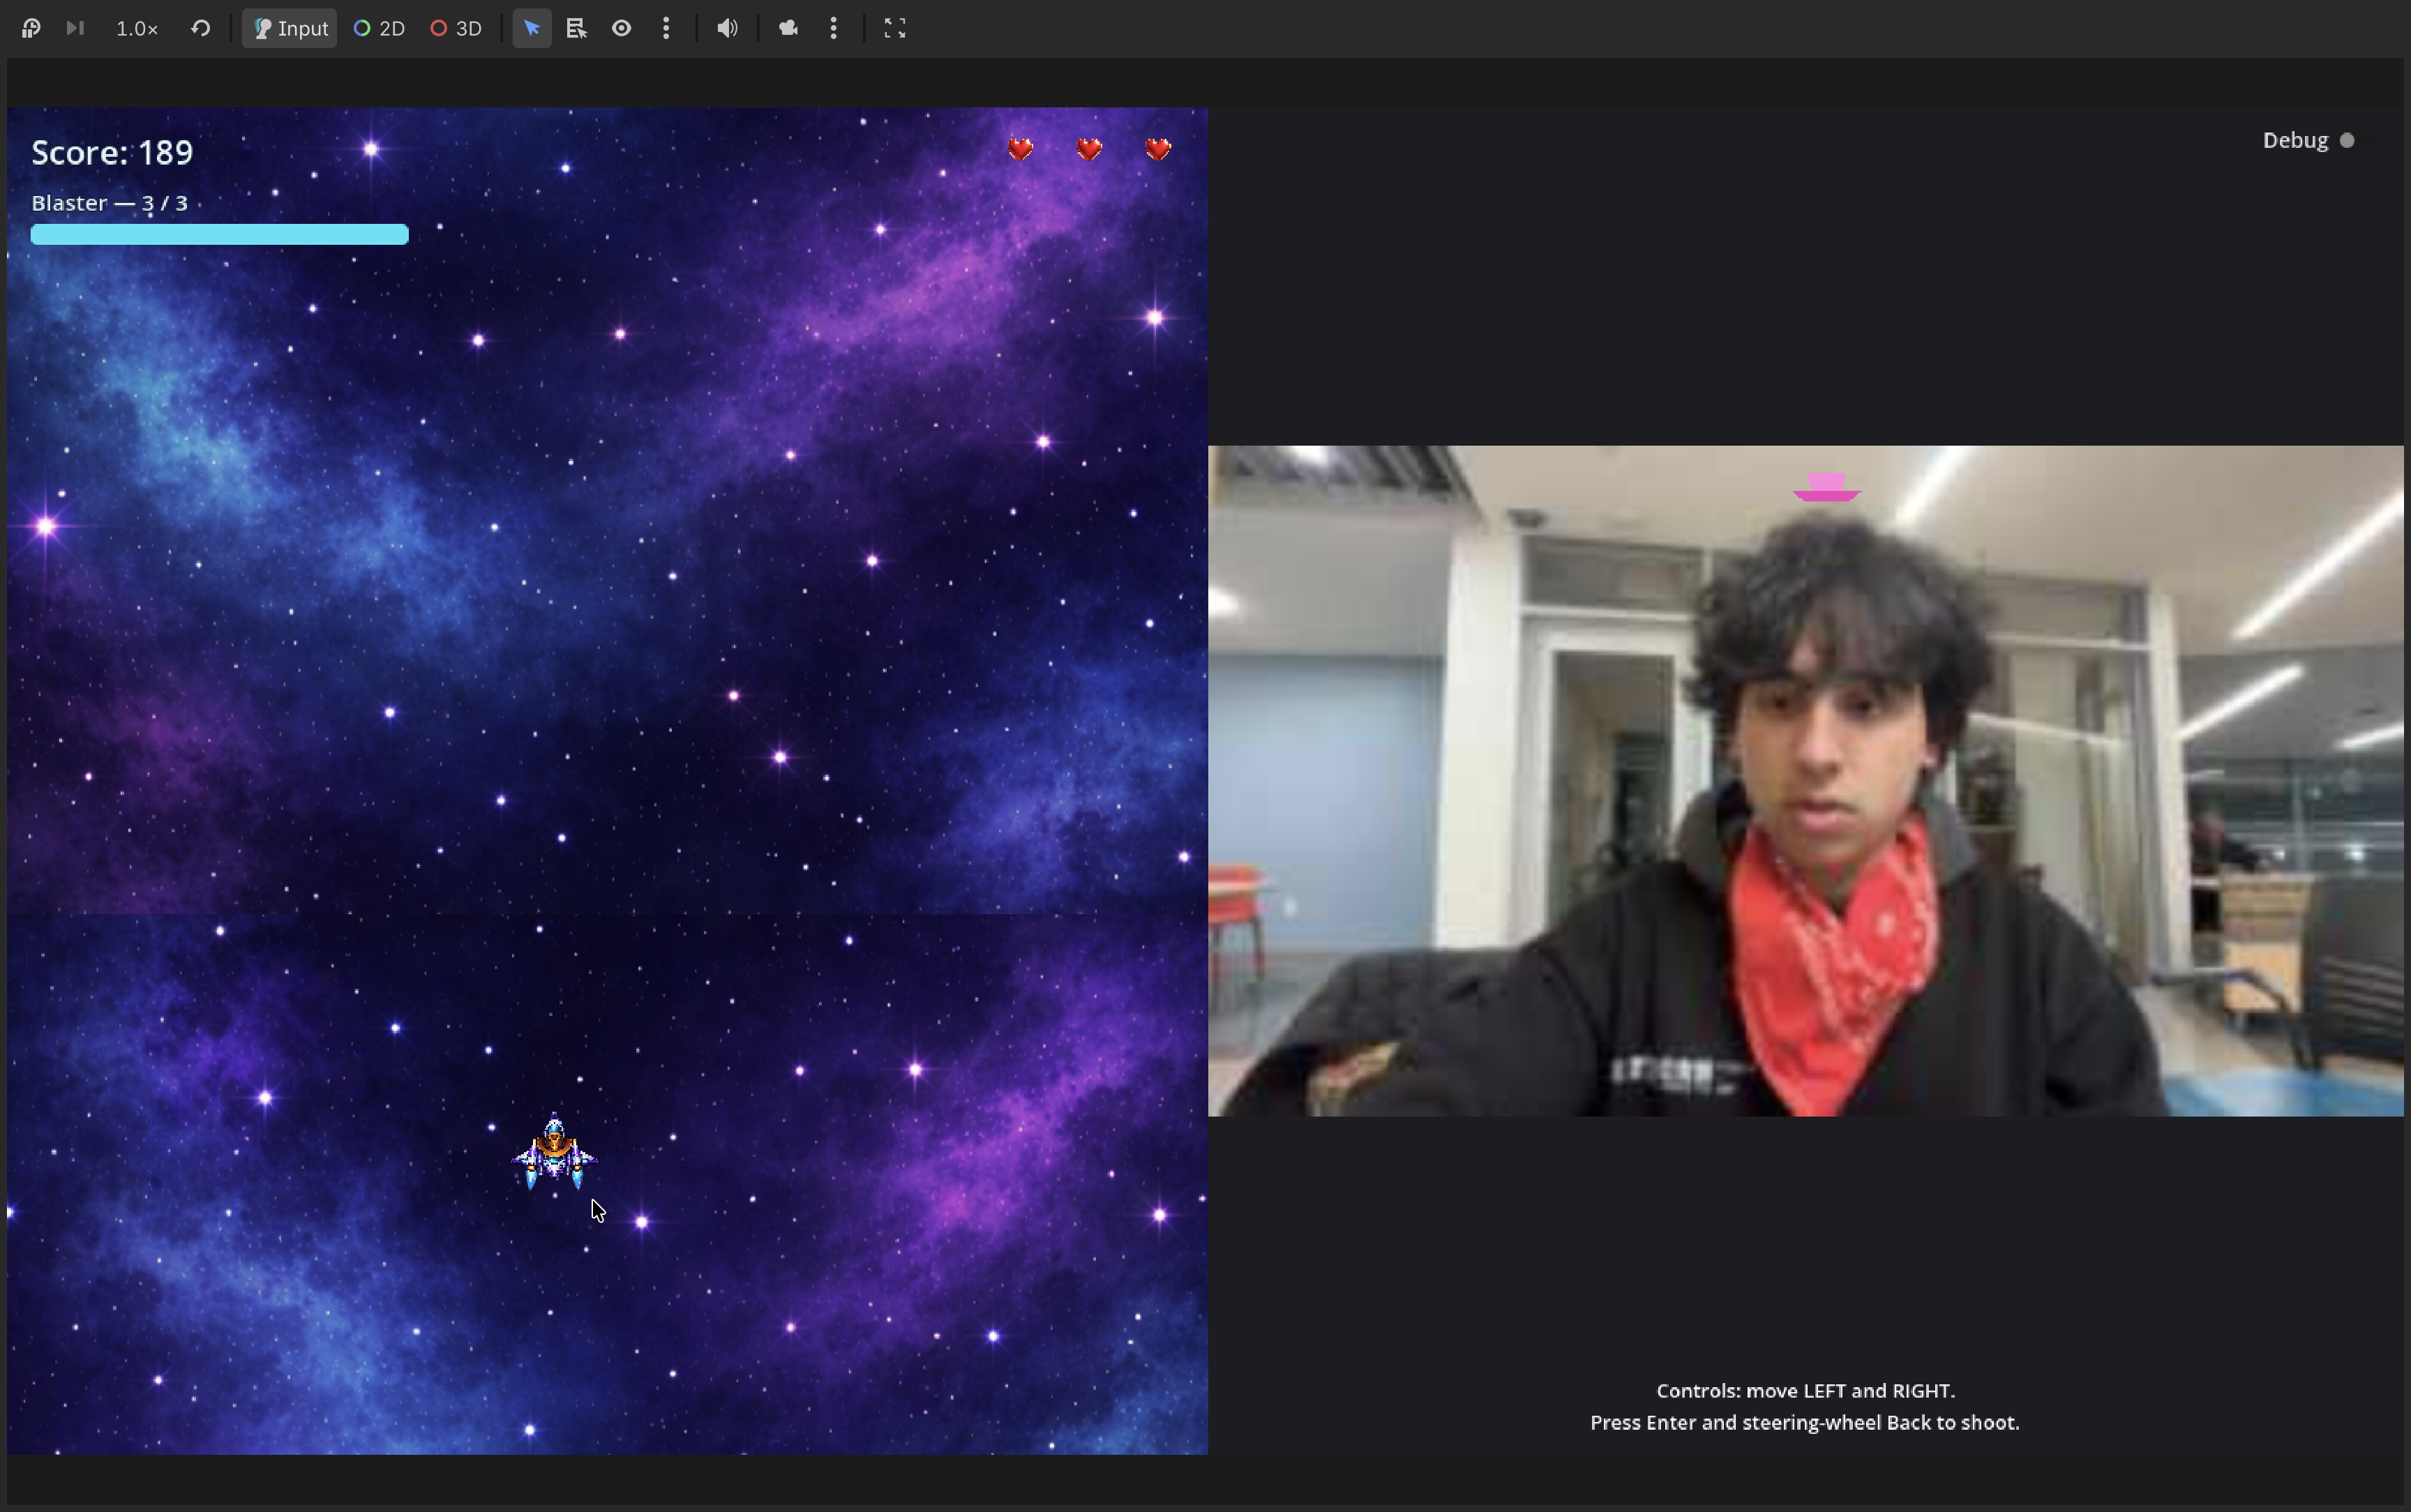Click the list select tool icon
The width and height of the screenshot is (2411, 1512).
click(576, 28)
